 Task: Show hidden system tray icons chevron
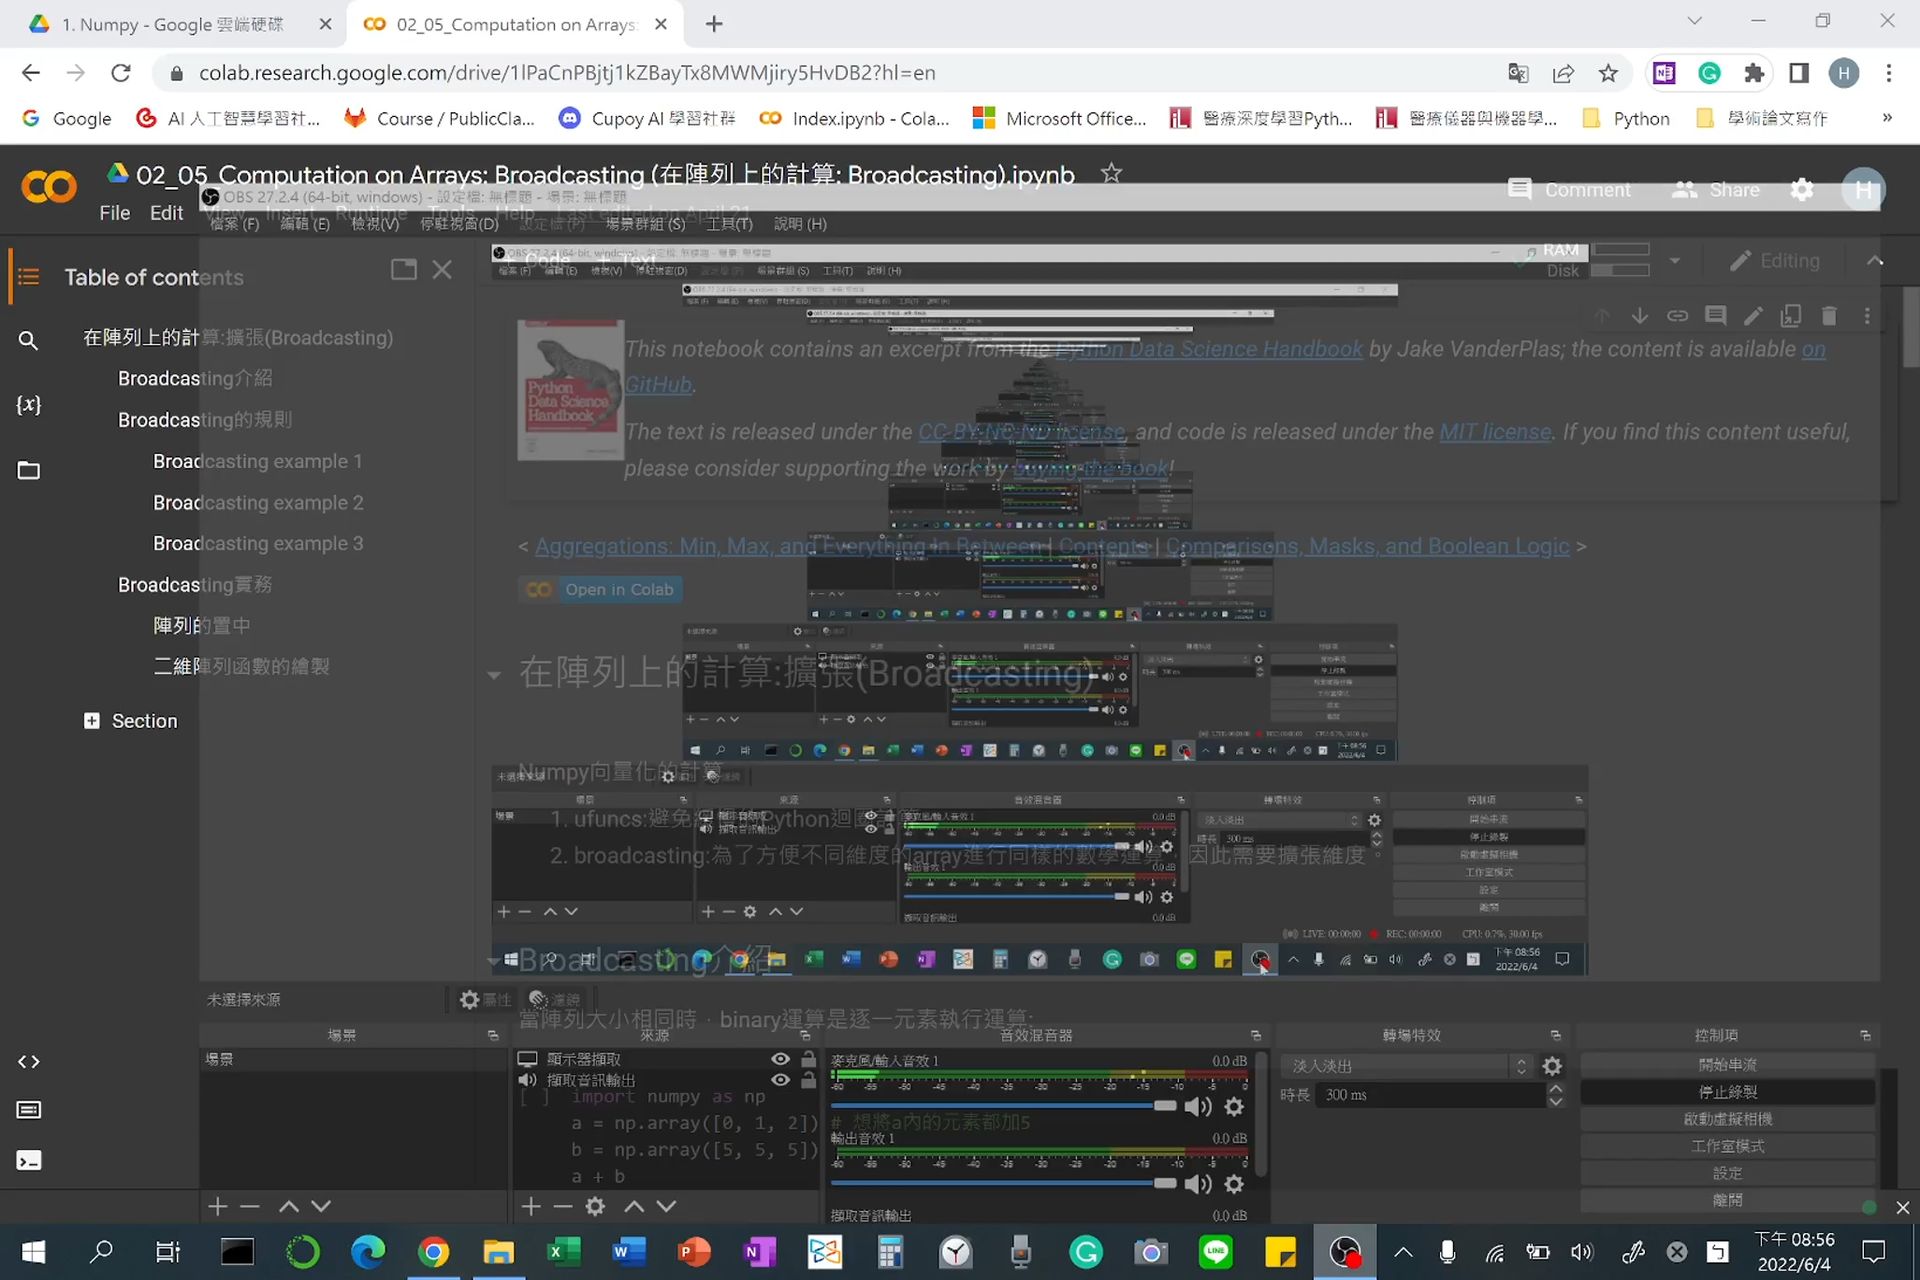tap(1403, 1252)
